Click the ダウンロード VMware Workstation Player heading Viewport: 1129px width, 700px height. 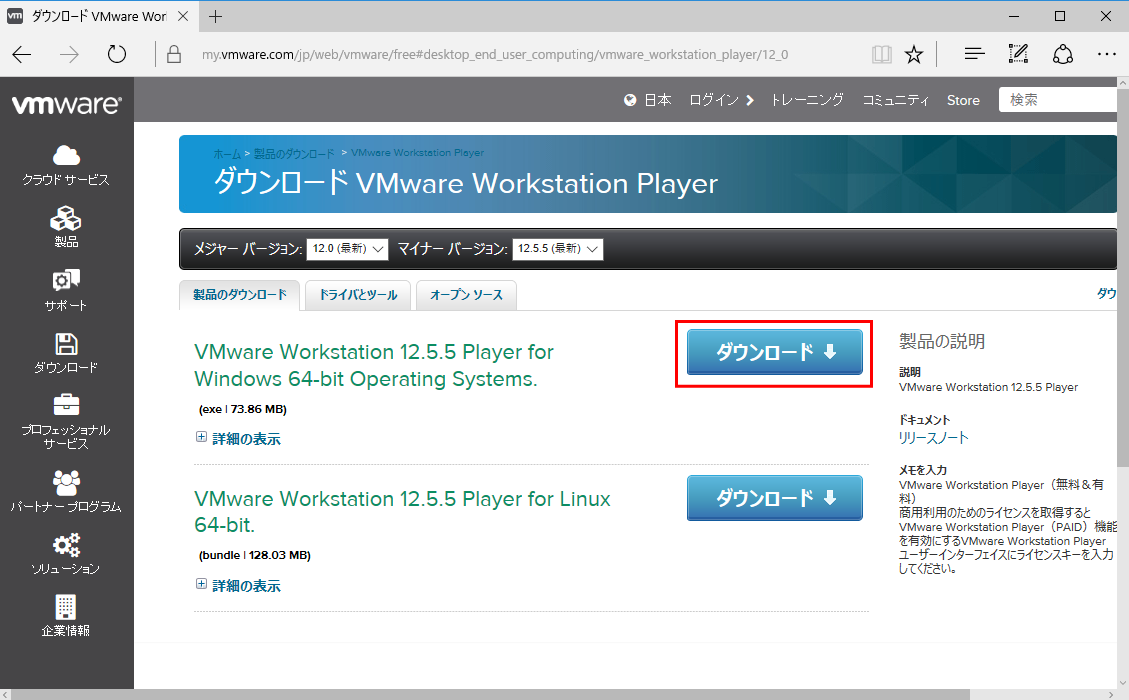[x=466, y=183]
